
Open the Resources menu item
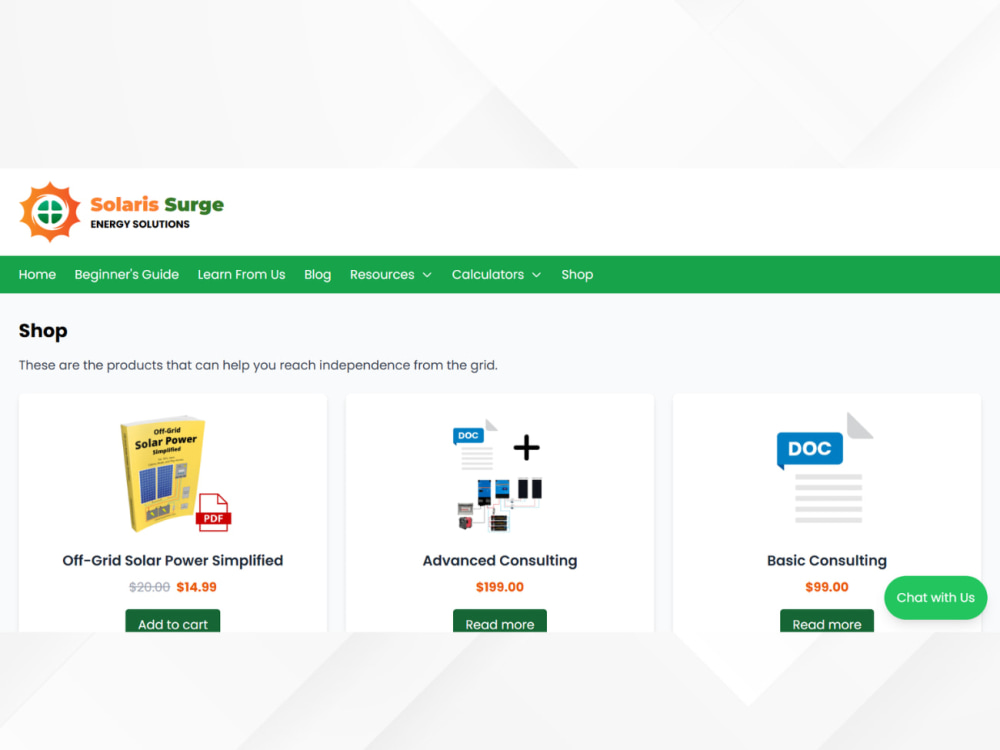[x=382, y=274]
